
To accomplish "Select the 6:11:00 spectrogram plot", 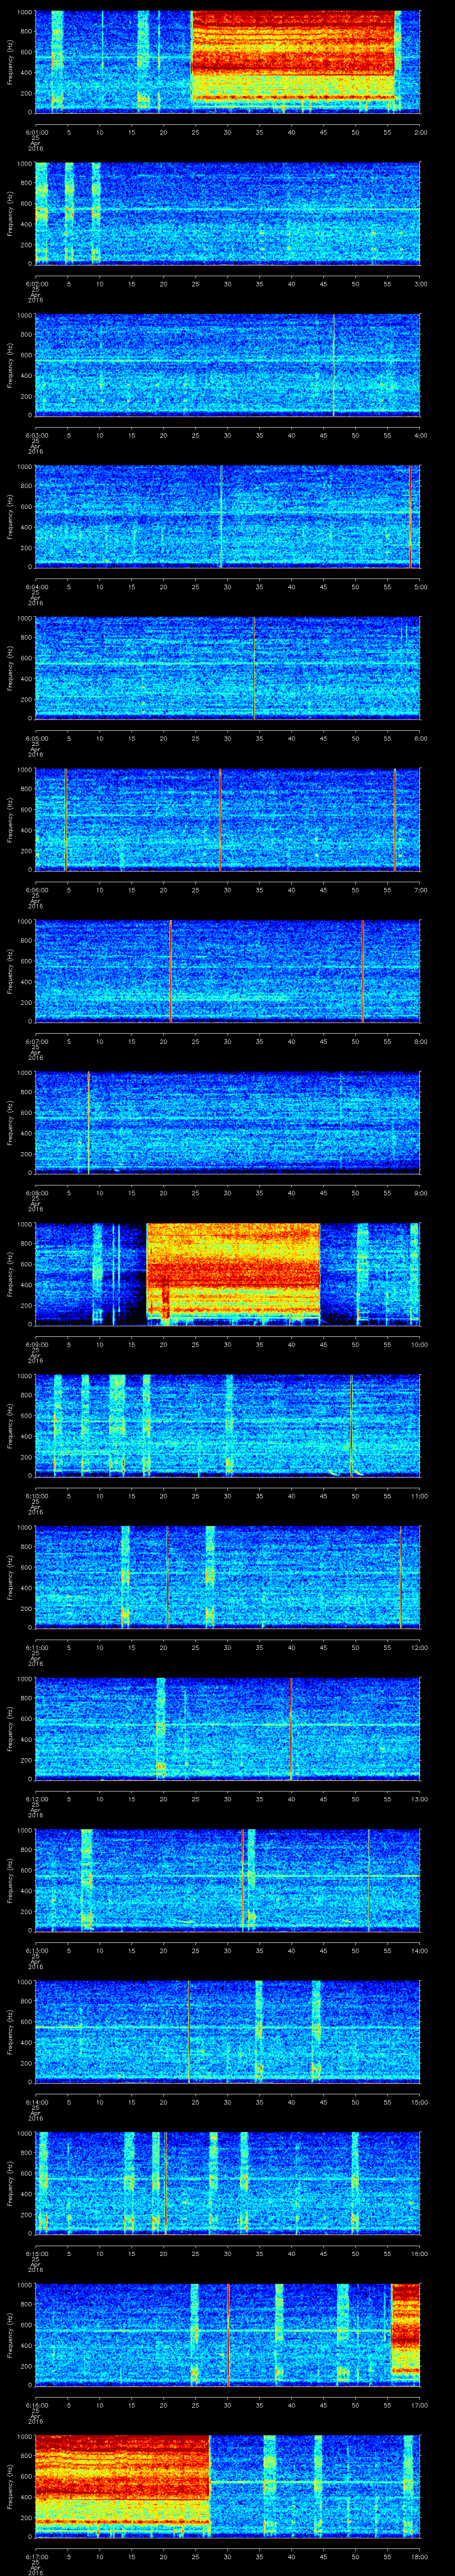I will [x=228, y=1578].
